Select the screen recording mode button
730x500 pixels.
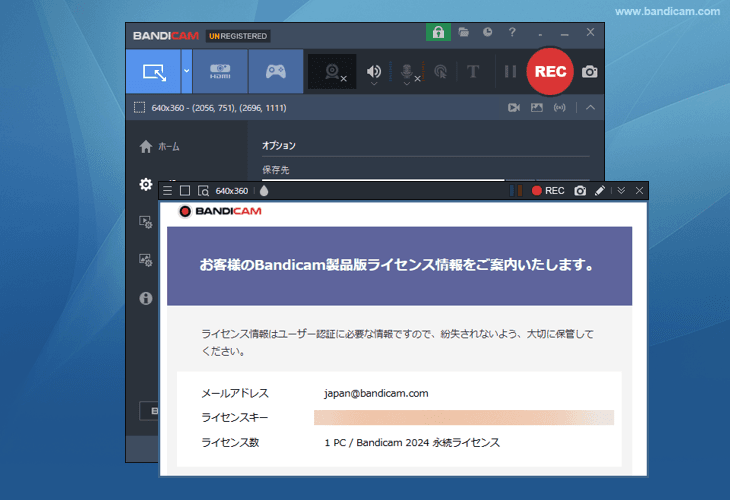(153, 72)
